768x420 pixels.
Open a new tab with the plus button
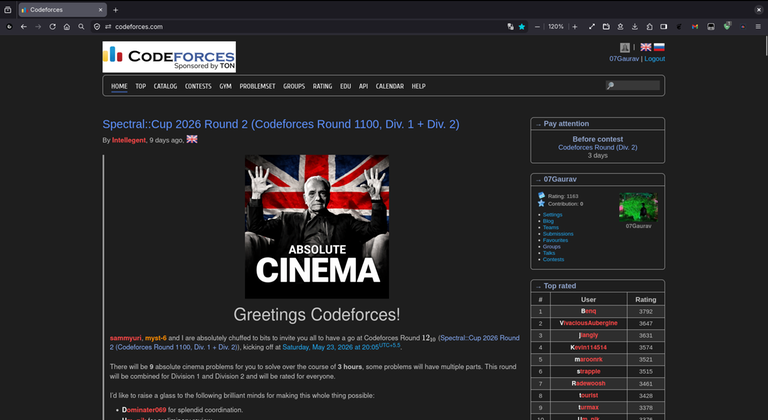pyautogui.click(x=116, y=10)
